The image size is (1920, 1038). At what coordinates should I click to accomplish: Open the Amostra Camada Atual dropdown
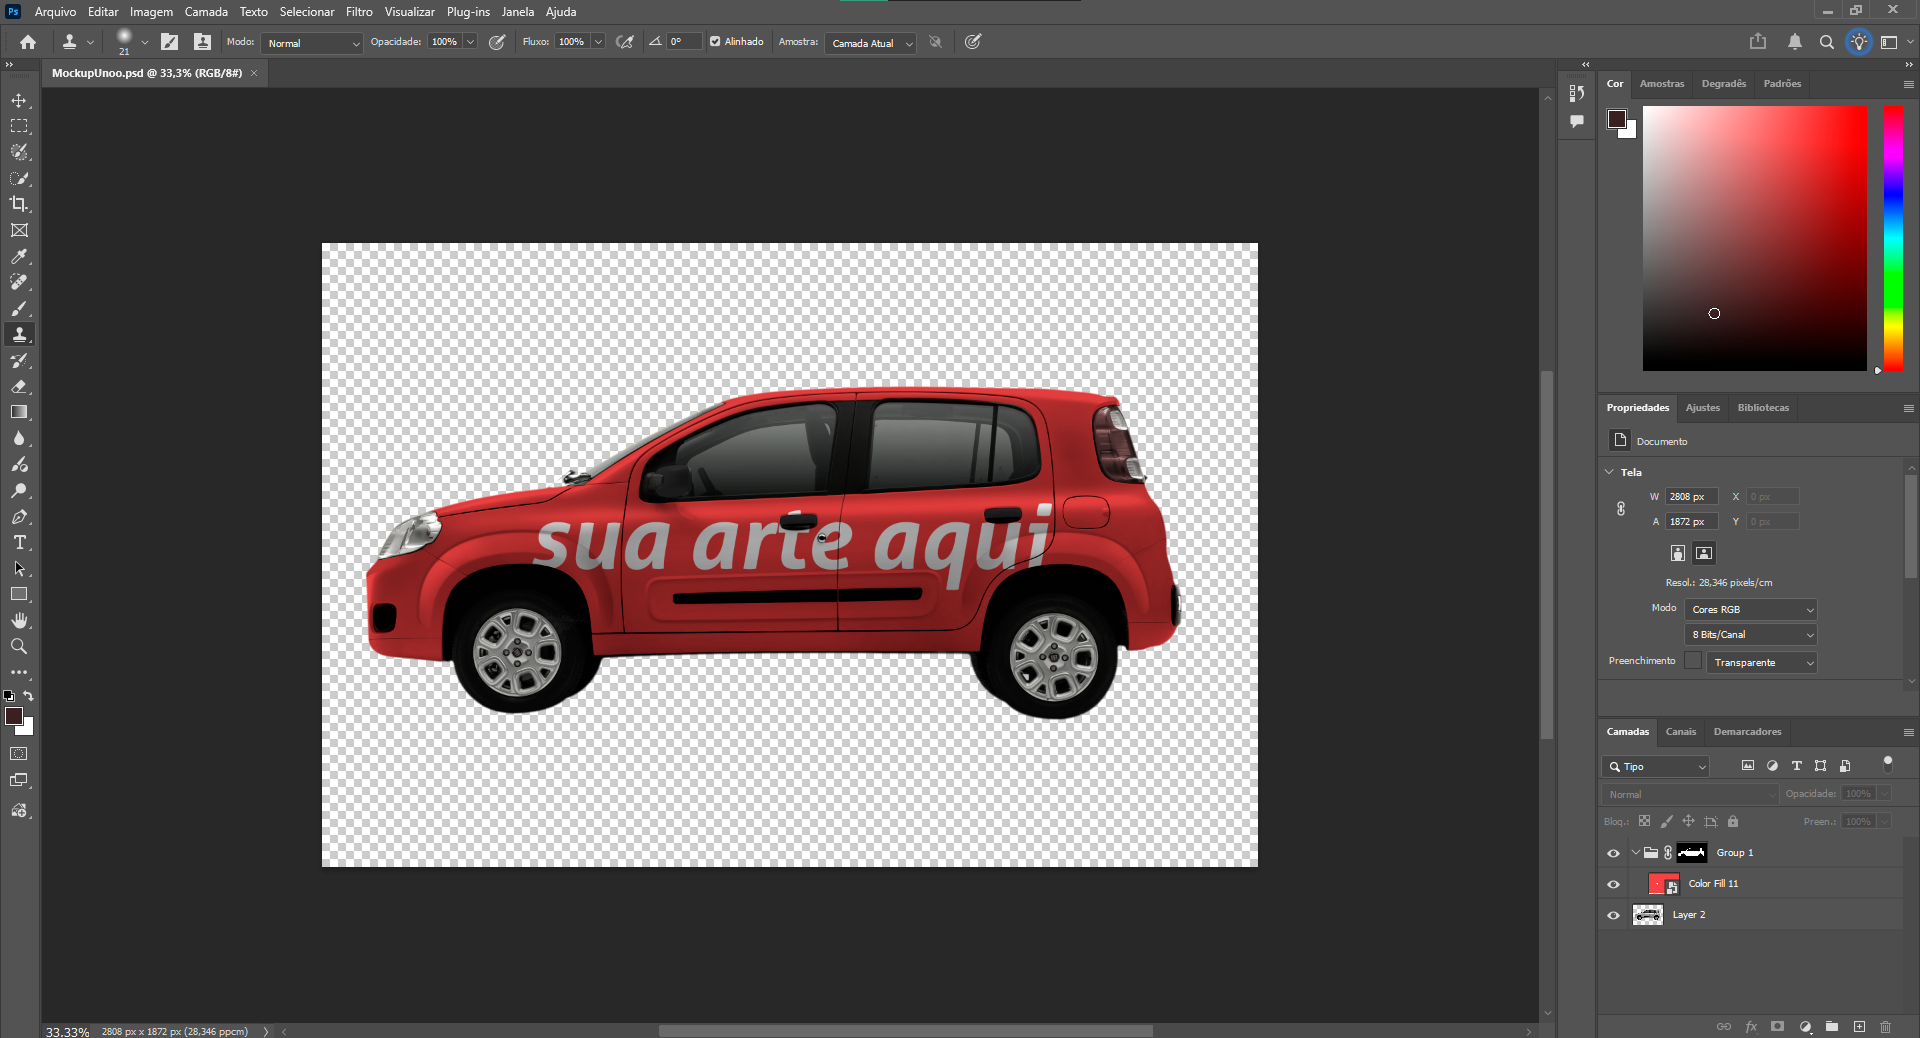[x=870, y=43]
